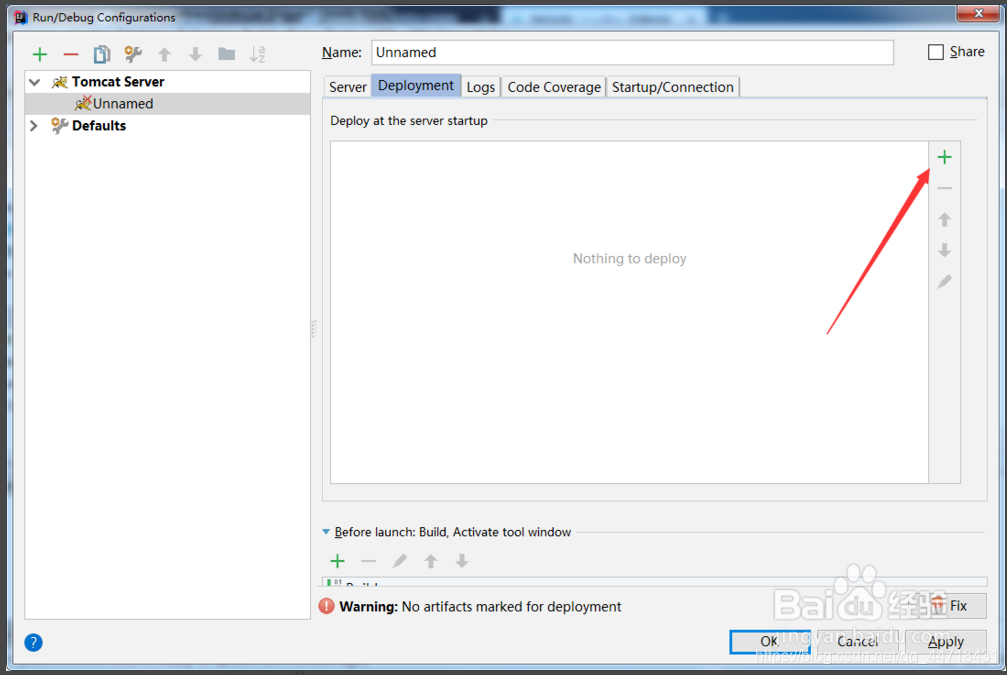Screen dimensions: 1007x675
Task: Click the Cancel button
Action: click(857, 642)
